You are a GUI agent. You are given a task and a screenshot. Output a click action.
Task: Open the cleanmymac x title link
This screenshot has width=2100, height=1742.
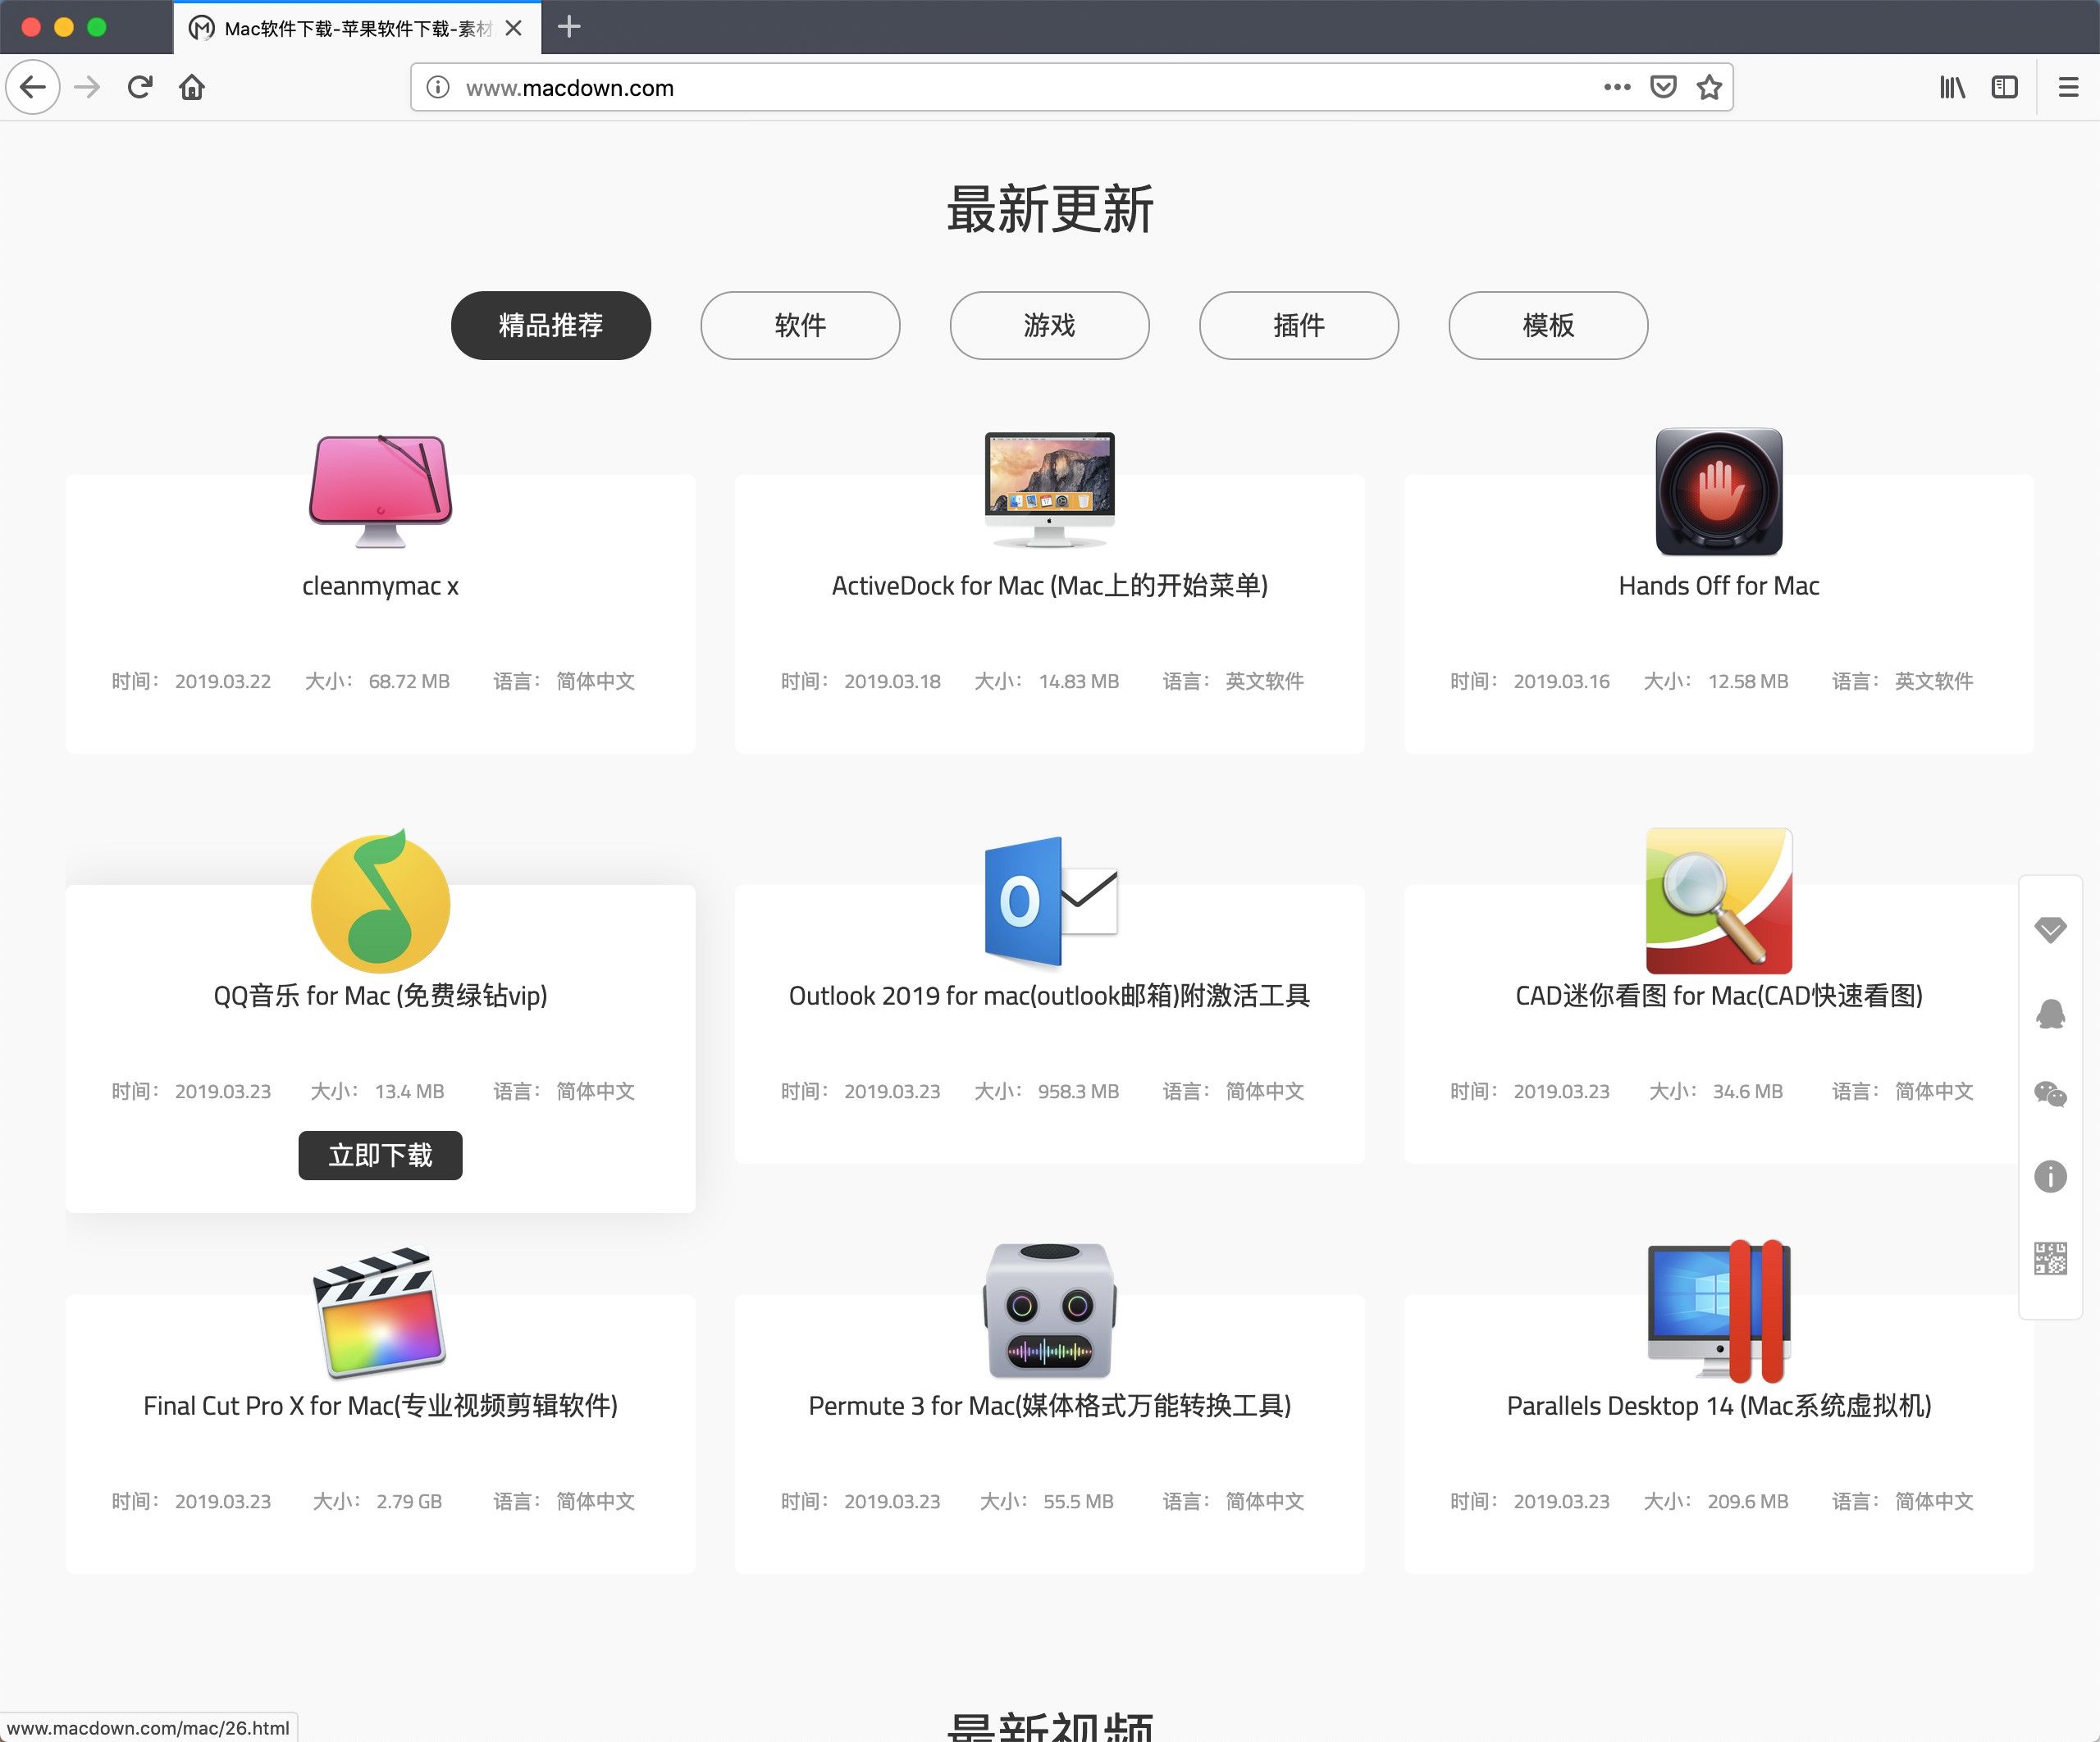click(x=380, y=586)
